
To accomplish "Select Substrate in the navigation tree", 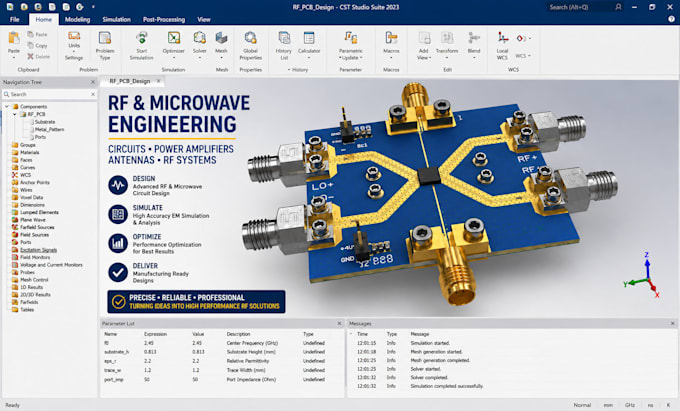I will click(x=45, y=122).
